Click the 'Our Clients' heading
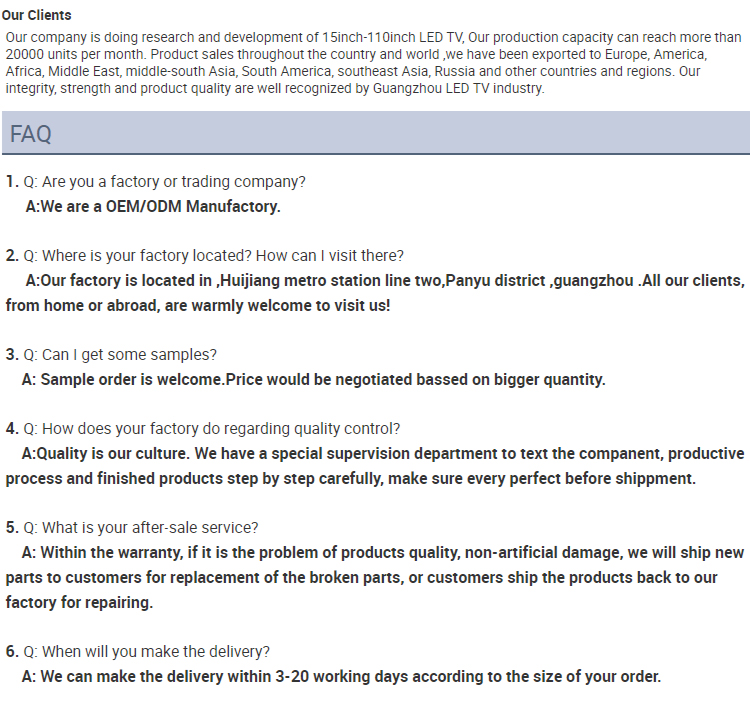Viewport: 750px width, 701px height. pyautogui.click(x=36, y=15)
